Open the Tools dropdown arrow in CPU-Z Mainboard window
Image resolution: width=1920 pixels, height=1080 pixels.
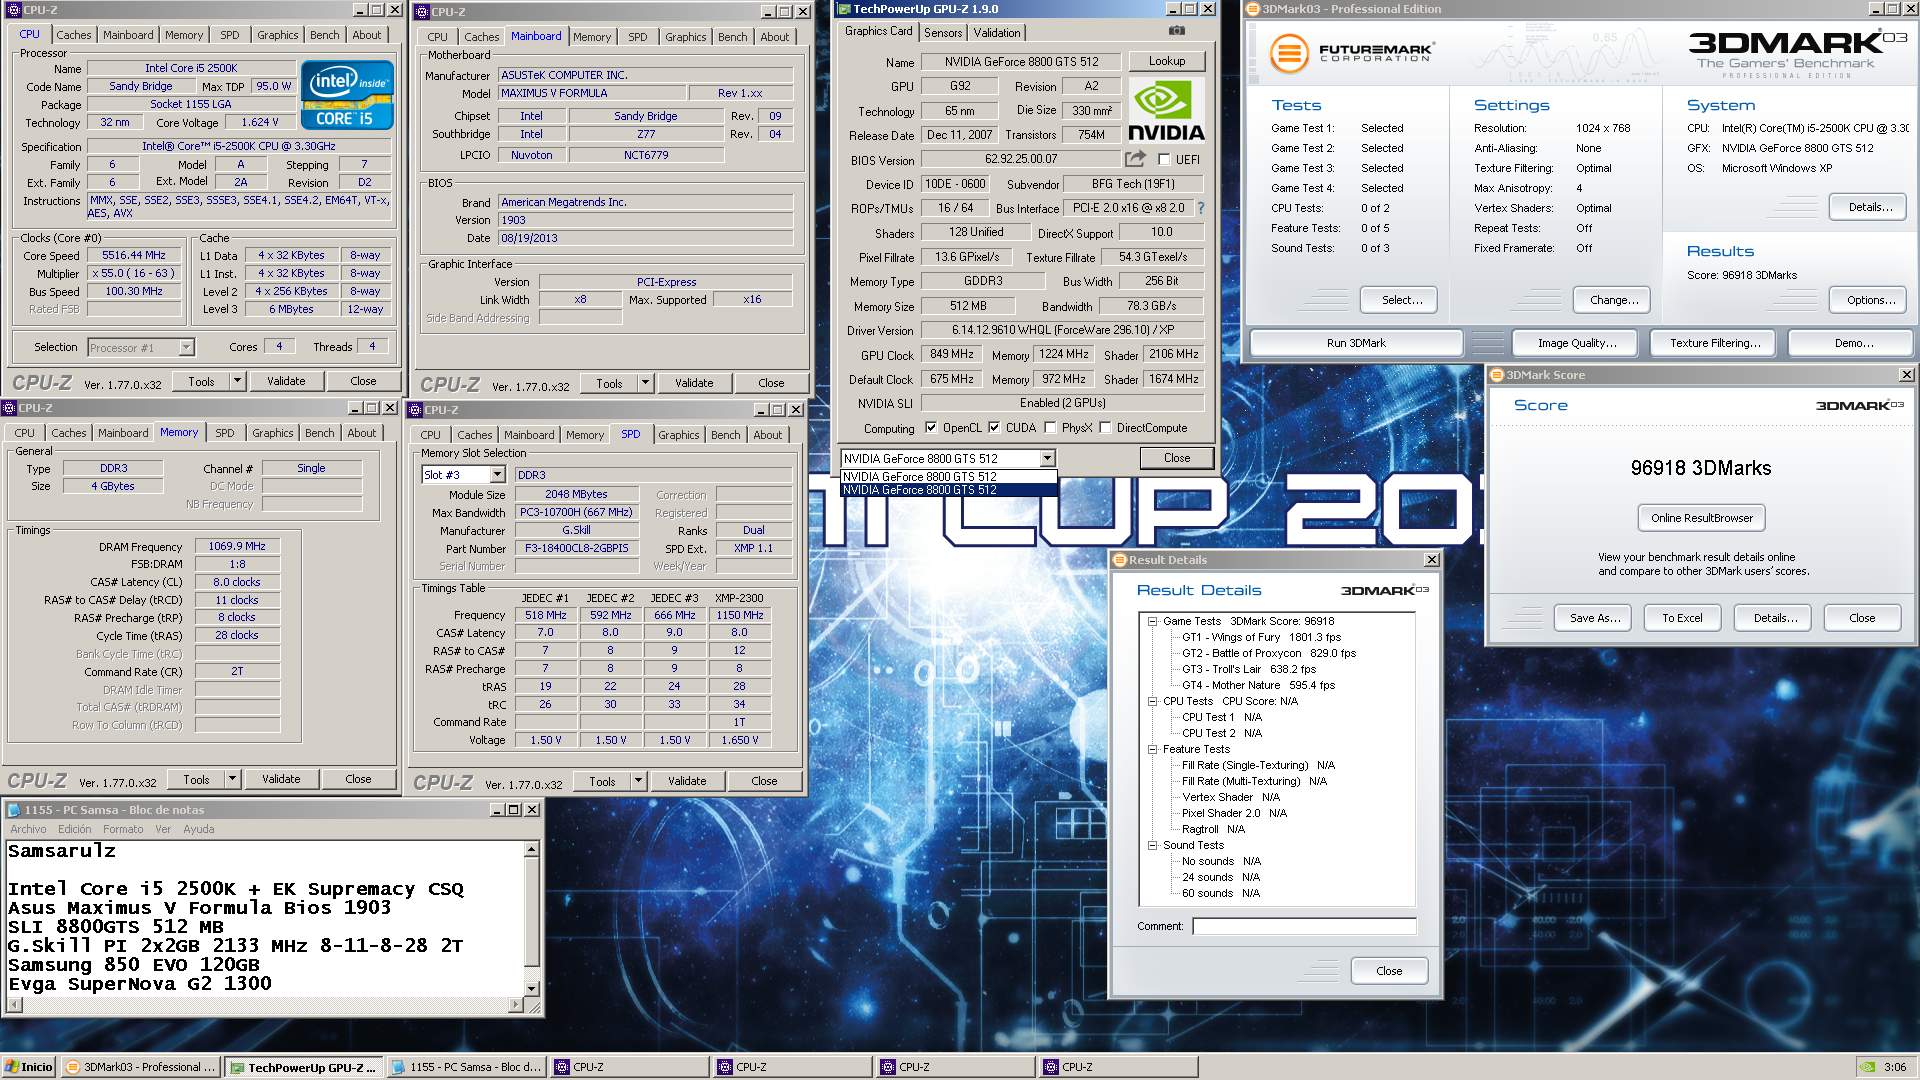(645, 384)
